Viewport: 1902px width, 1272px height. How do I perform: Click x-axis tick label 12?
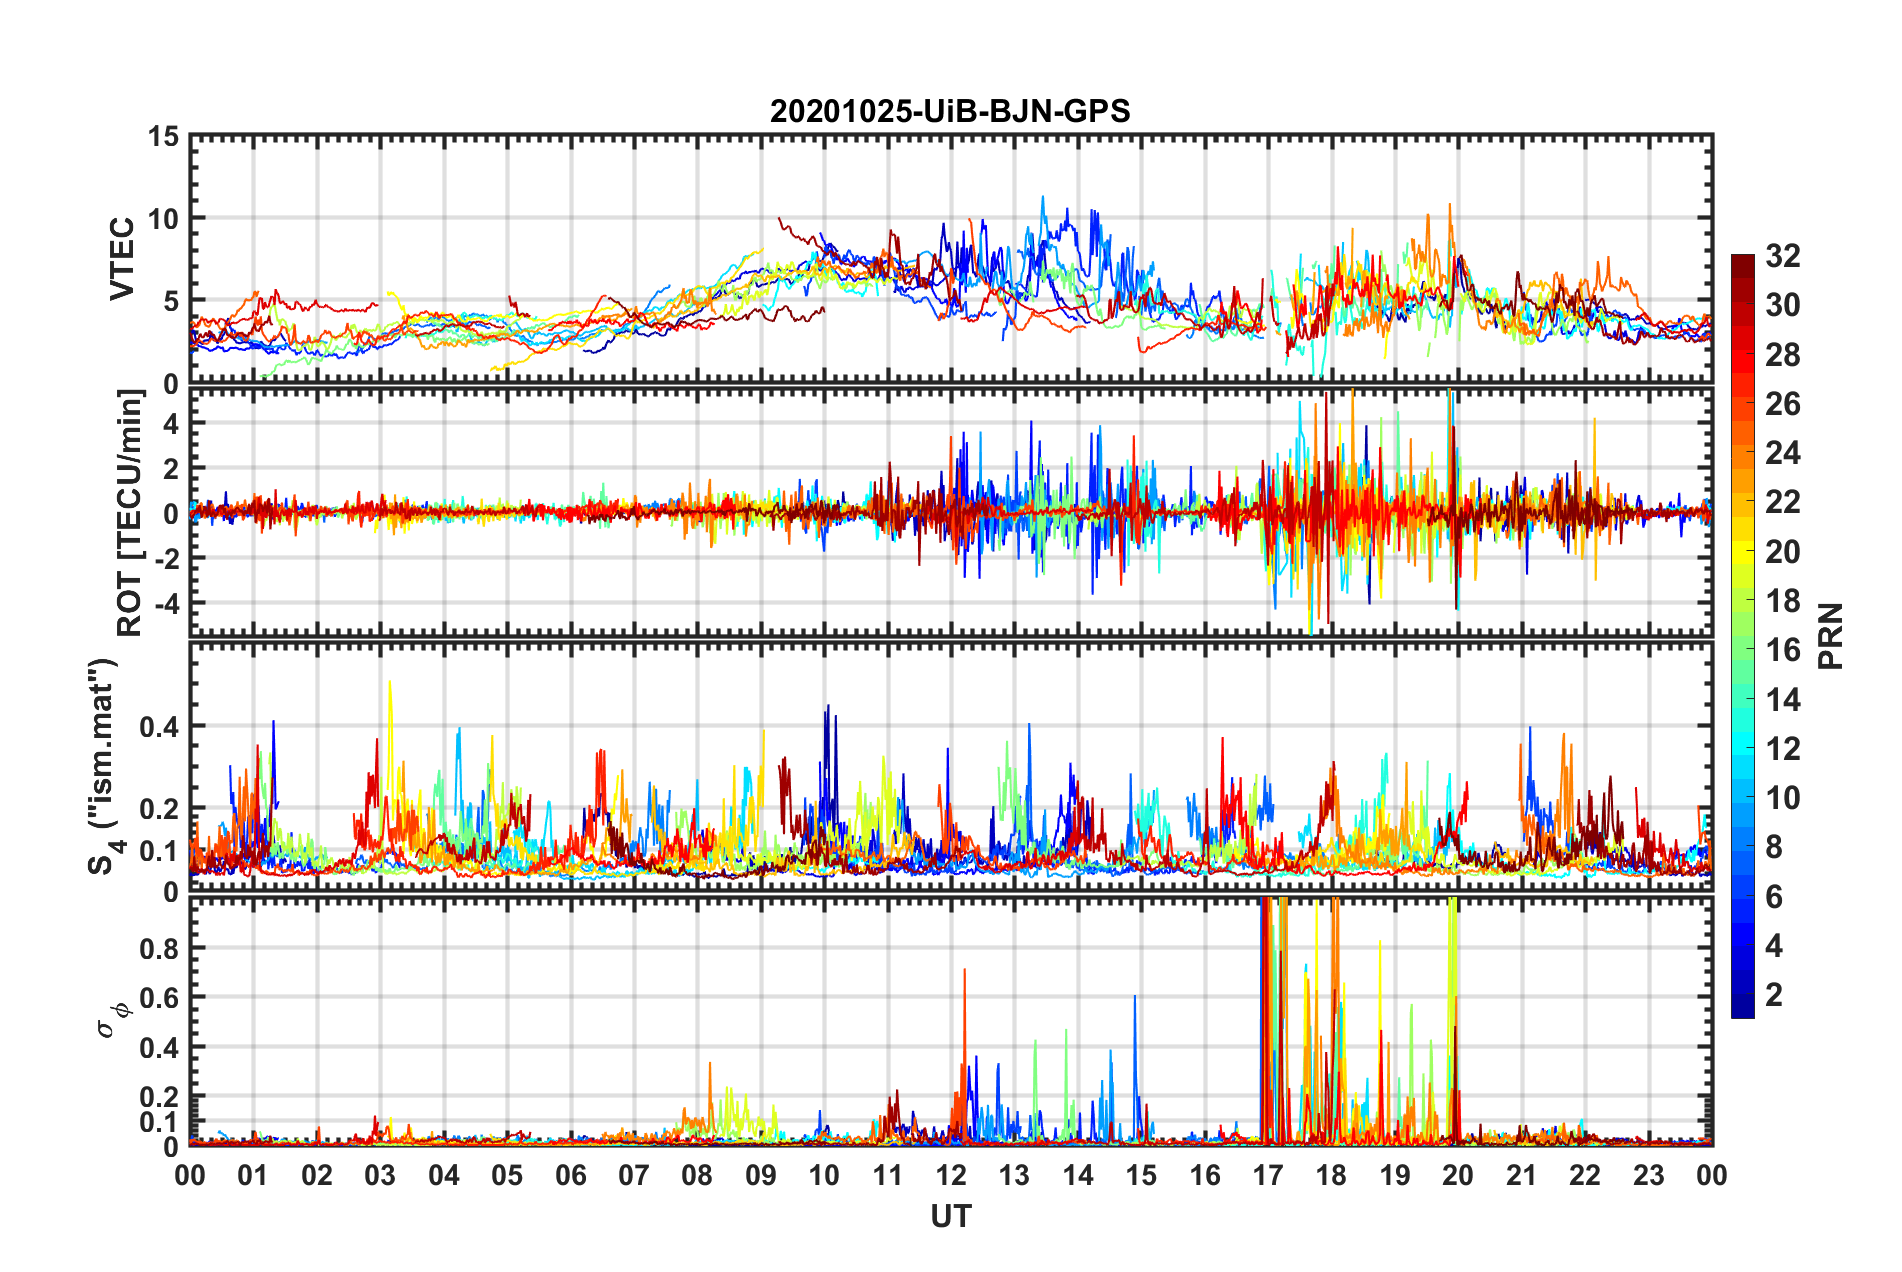pyautogui.click(x=951, y=1175)
